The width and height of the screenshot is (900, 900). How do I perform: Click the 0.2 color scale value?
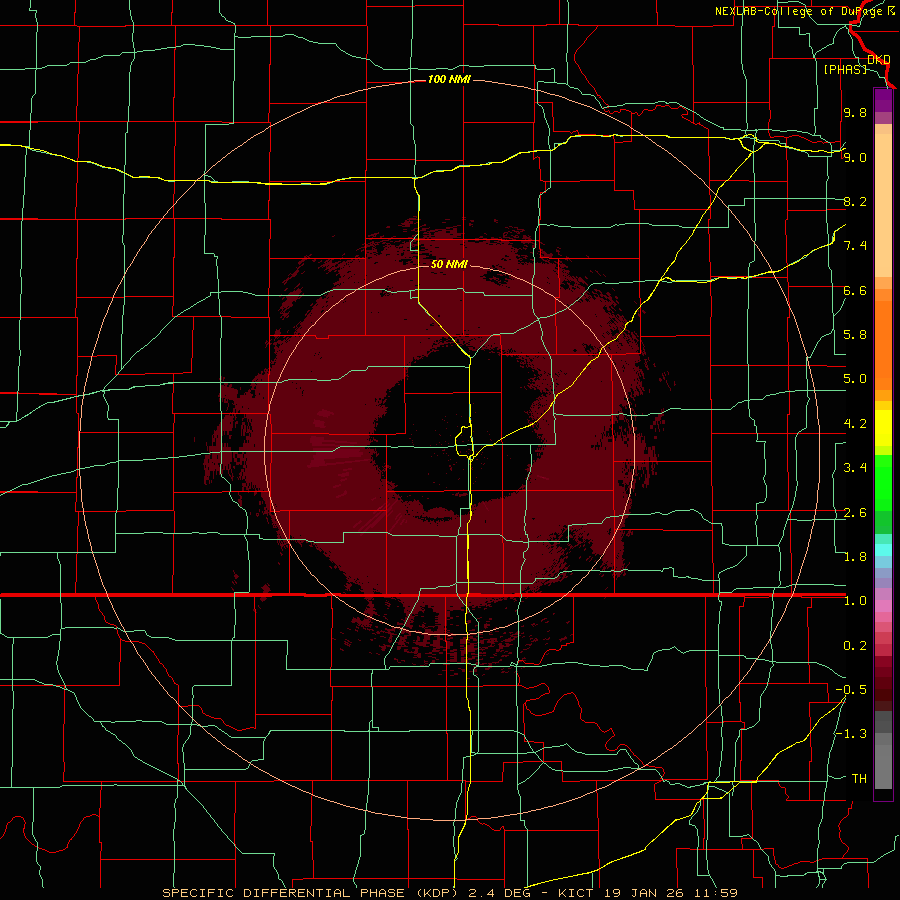click(x=855, y=646)
